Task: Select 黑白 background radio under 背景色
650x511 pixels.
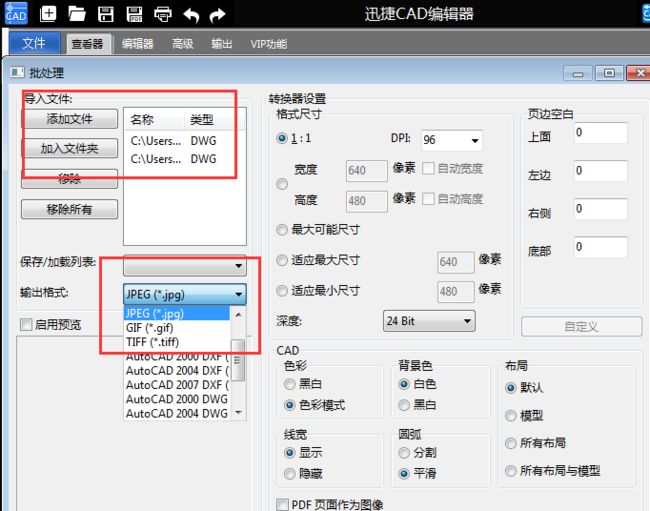Action: 404,405
